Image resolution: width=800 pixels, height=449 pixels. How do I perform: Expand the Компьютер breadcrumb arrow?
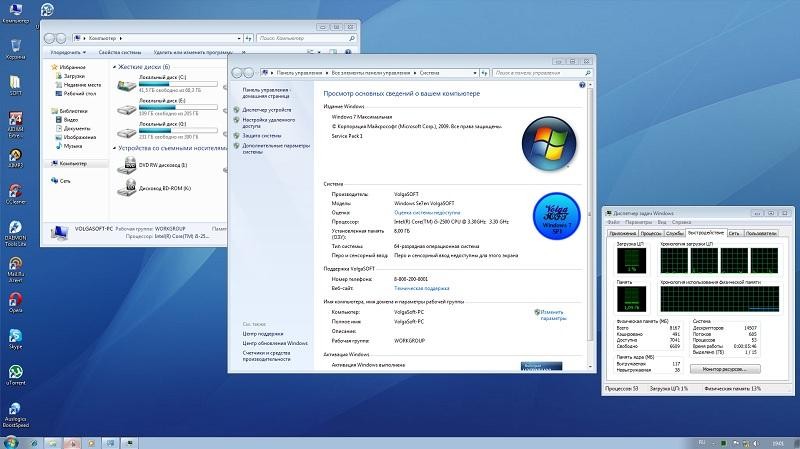(x=121, y=38)
